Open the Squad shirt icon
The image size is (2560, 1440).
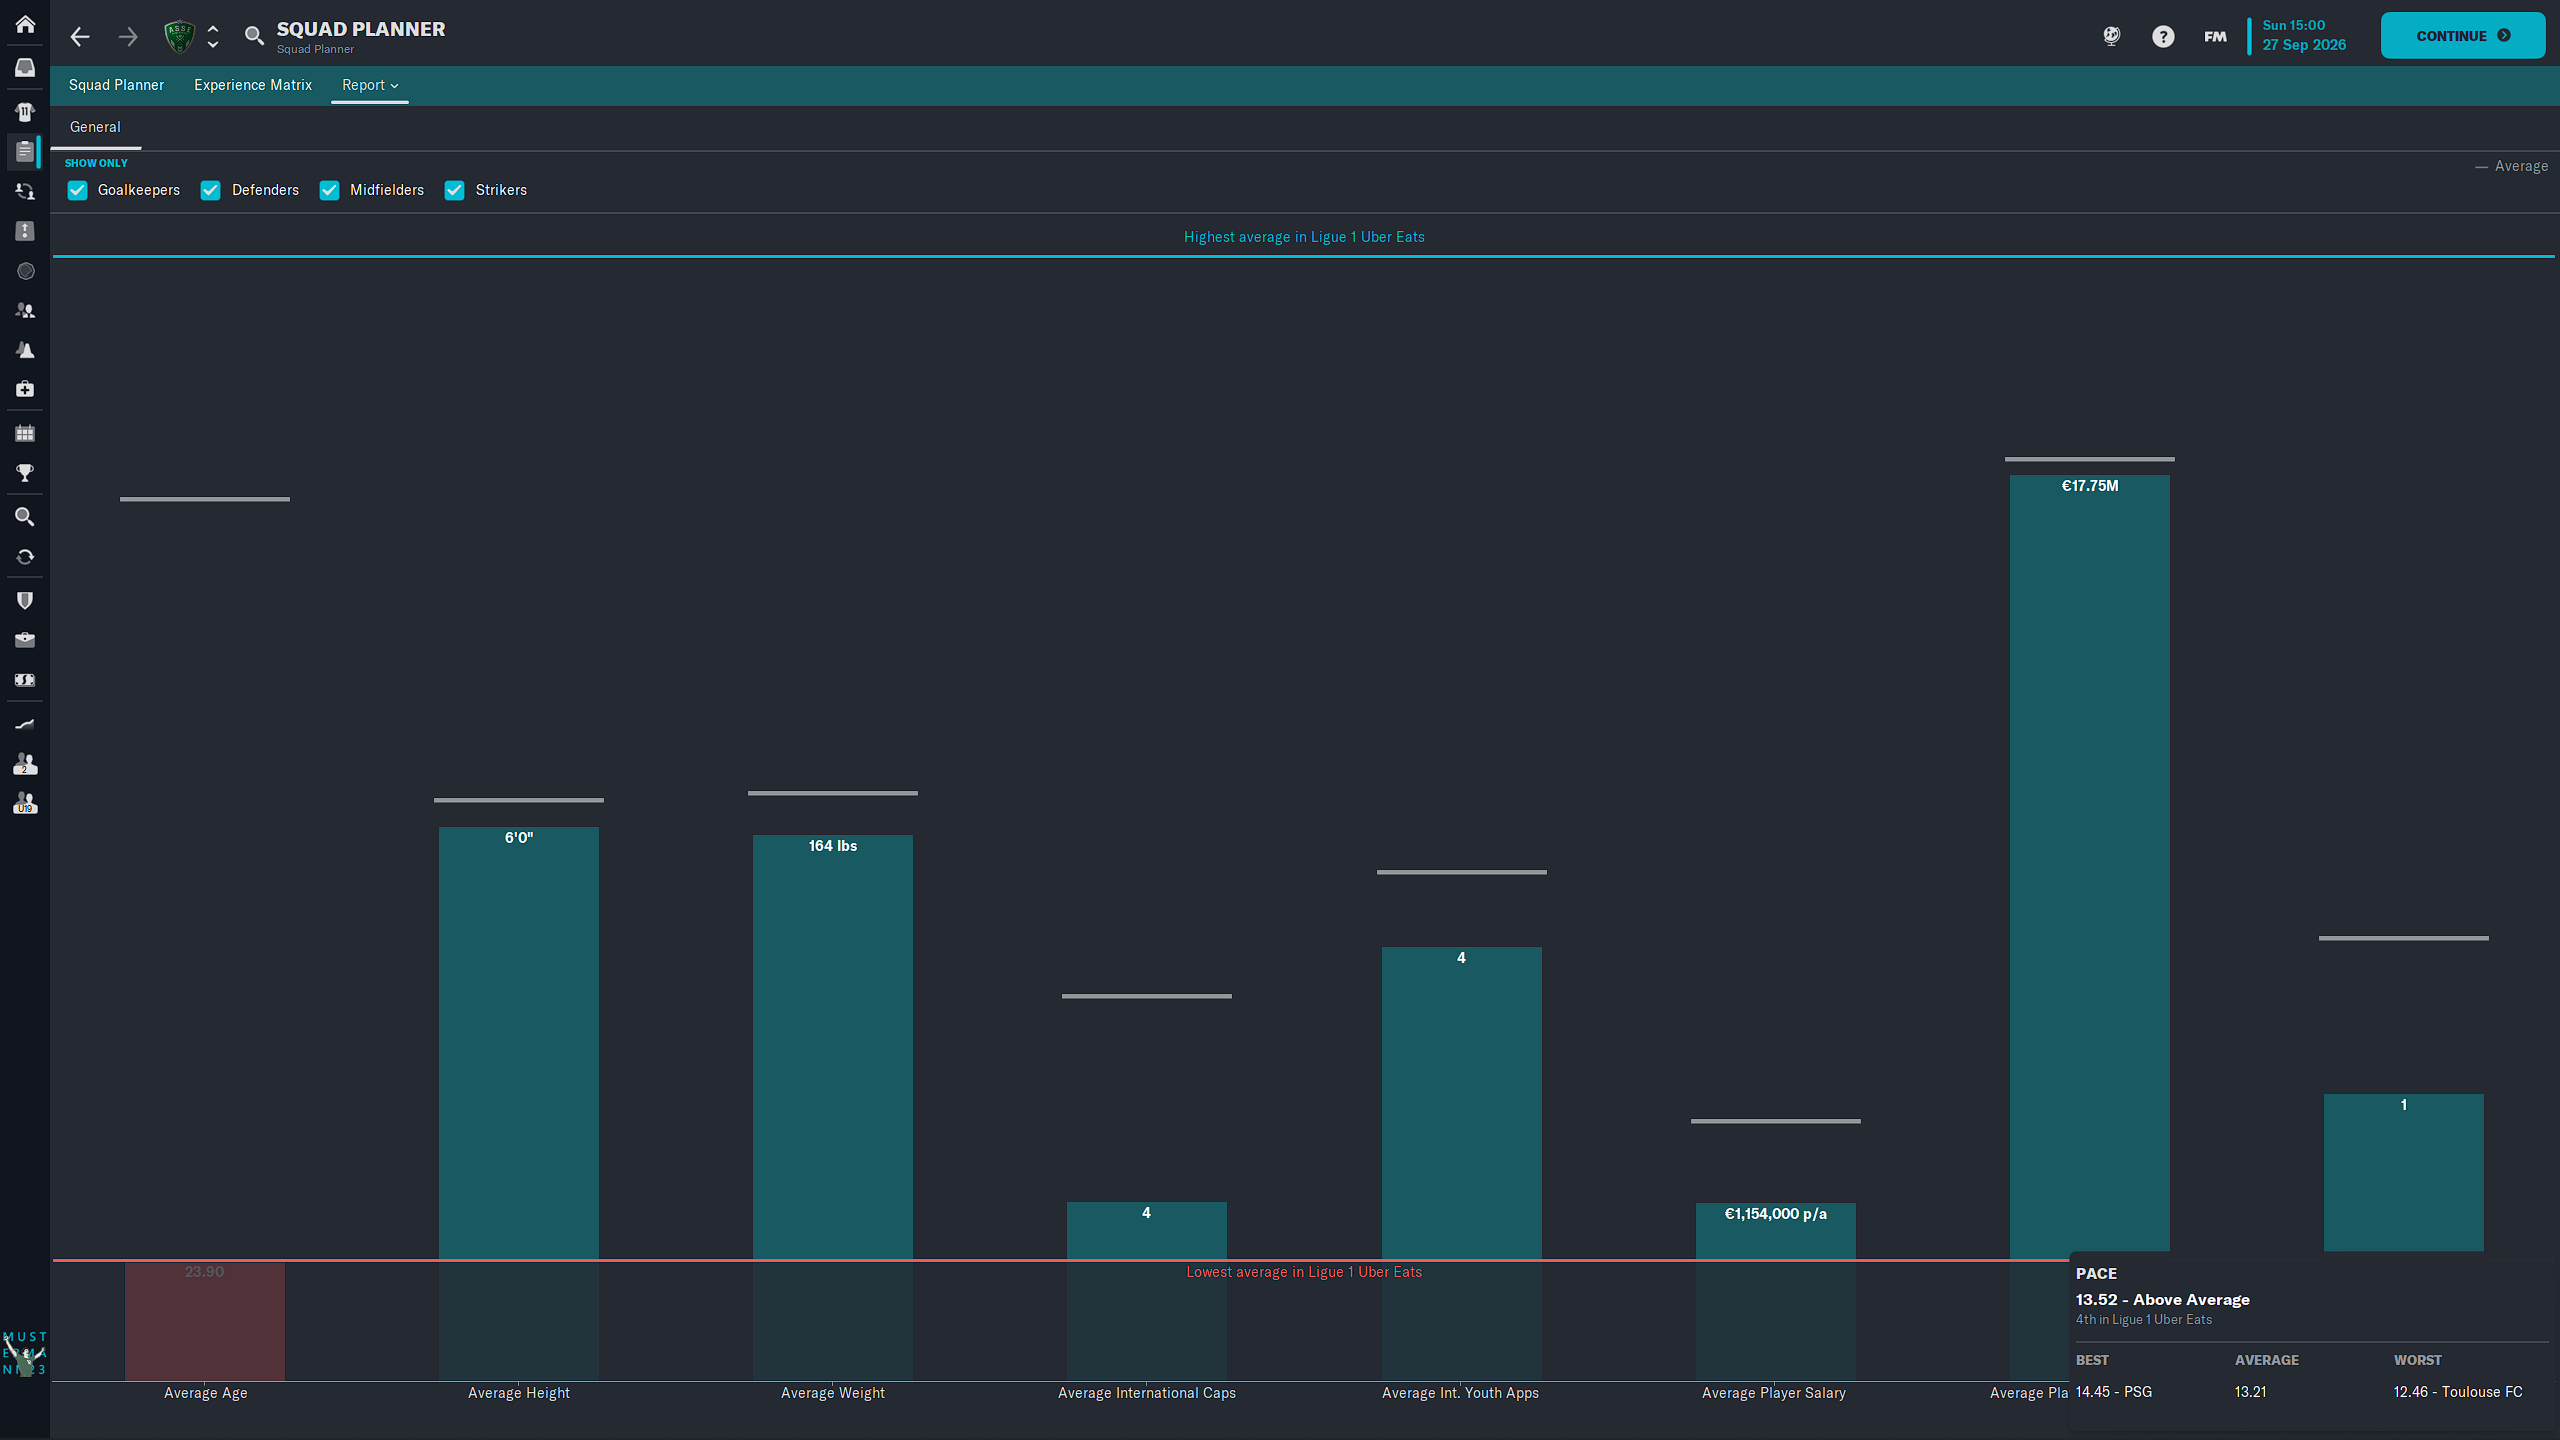25,112
